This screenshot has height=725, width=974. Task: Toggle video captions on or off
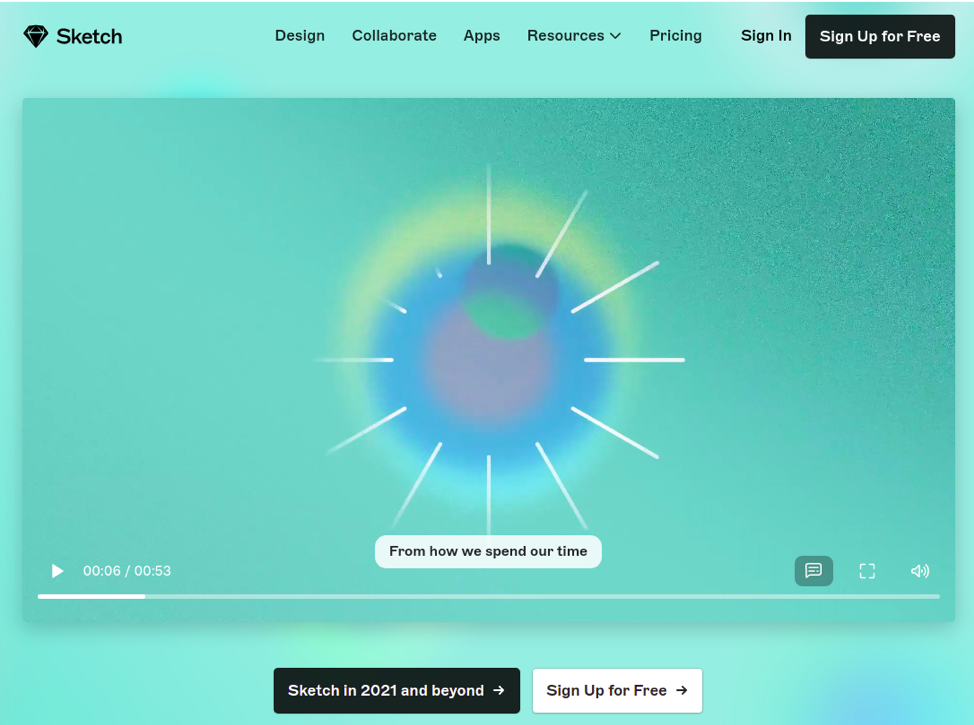(x=813, y=571)
